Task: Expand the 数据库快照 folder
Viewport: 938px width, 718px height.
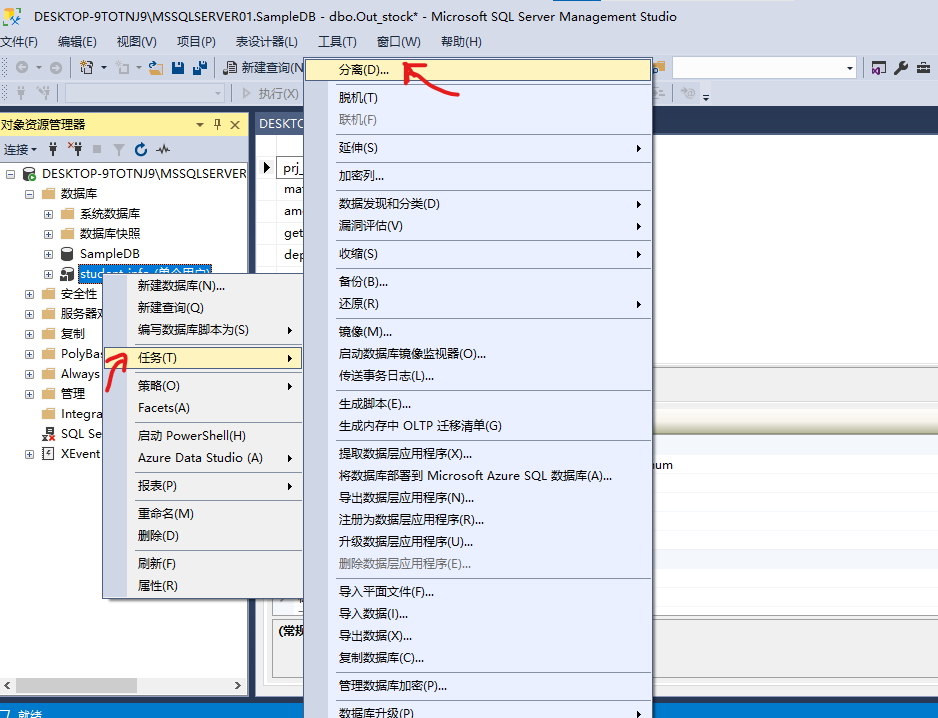Action: [48, 234]
